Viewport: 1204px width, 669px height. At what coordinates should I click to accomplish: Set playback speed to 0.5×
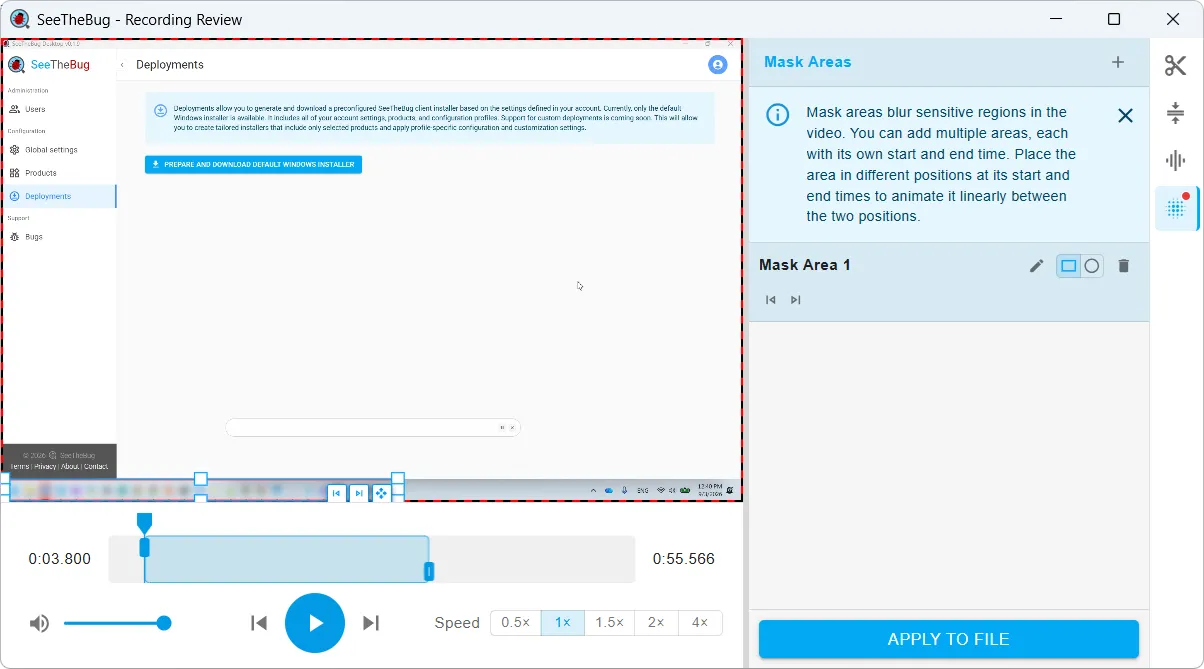(x=516, y=622)
